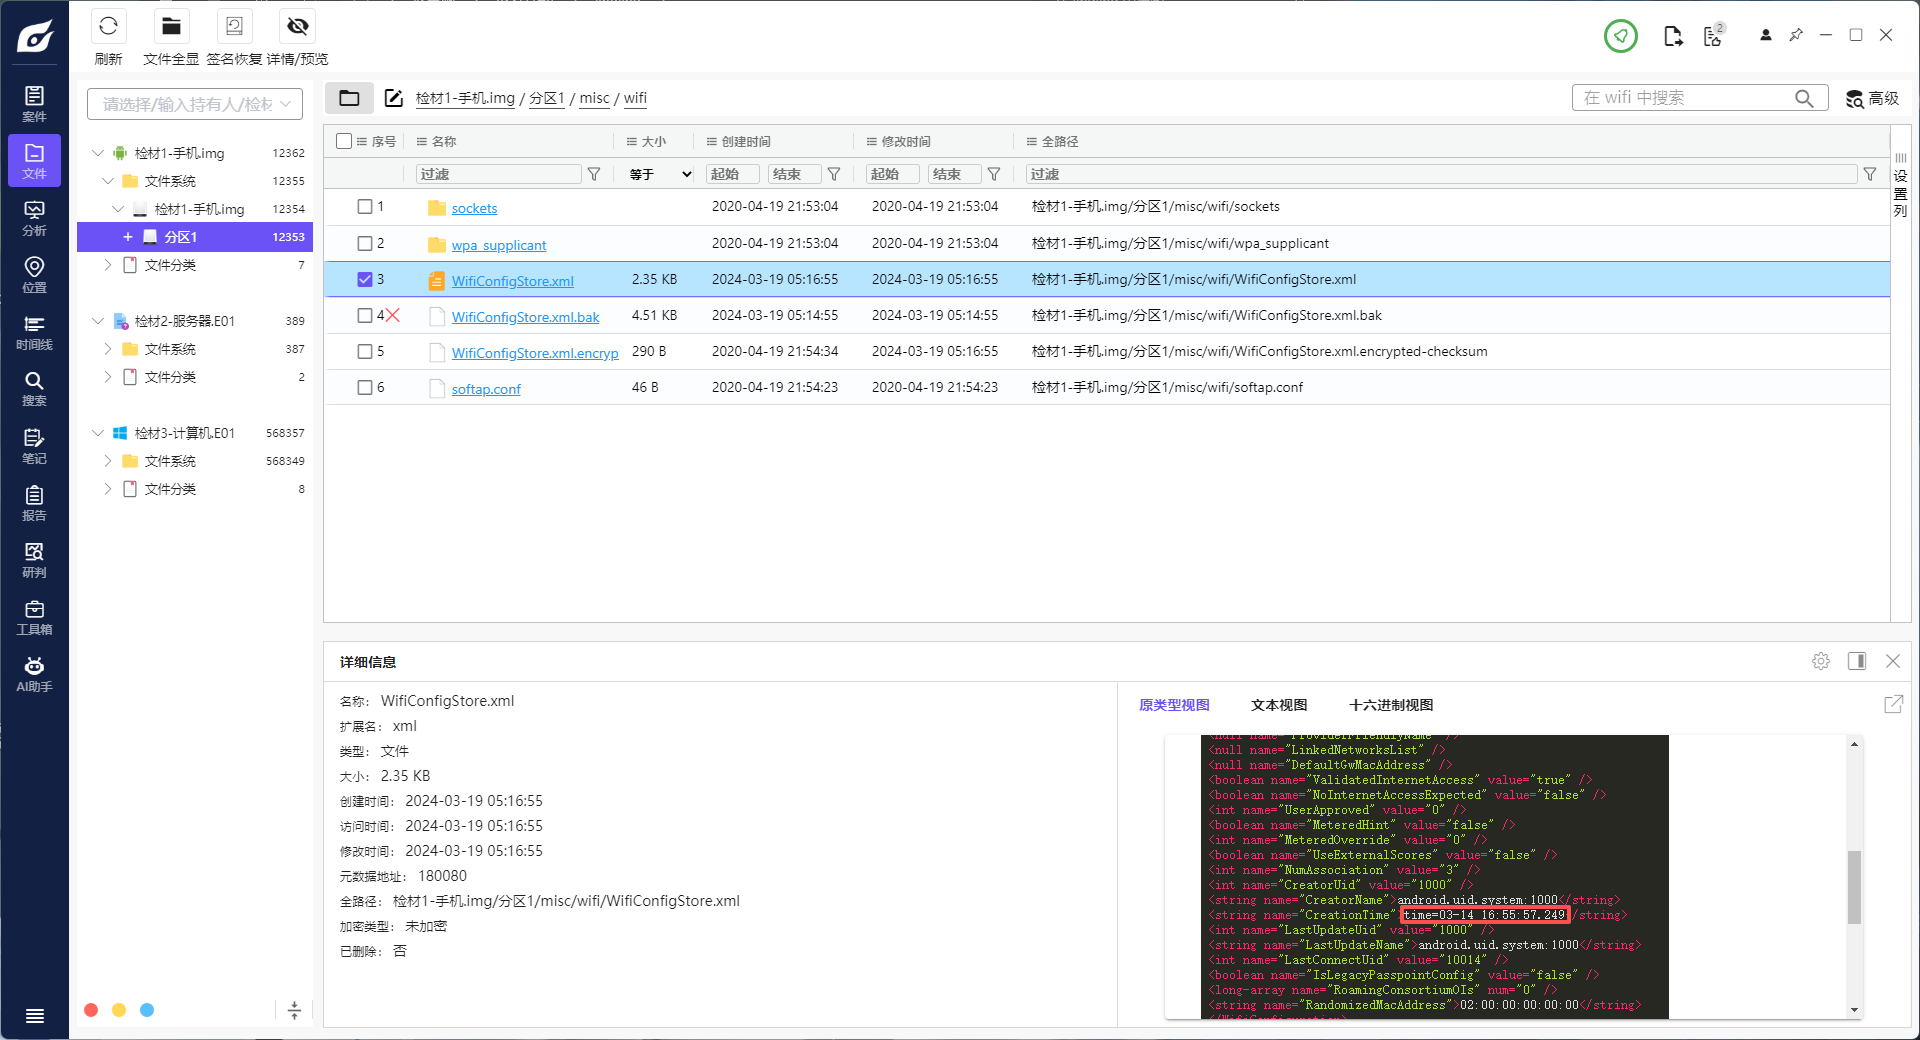Check the box for softap.conf
This screenshot has height=1040, width=1920.
click(x=365, y=387)
